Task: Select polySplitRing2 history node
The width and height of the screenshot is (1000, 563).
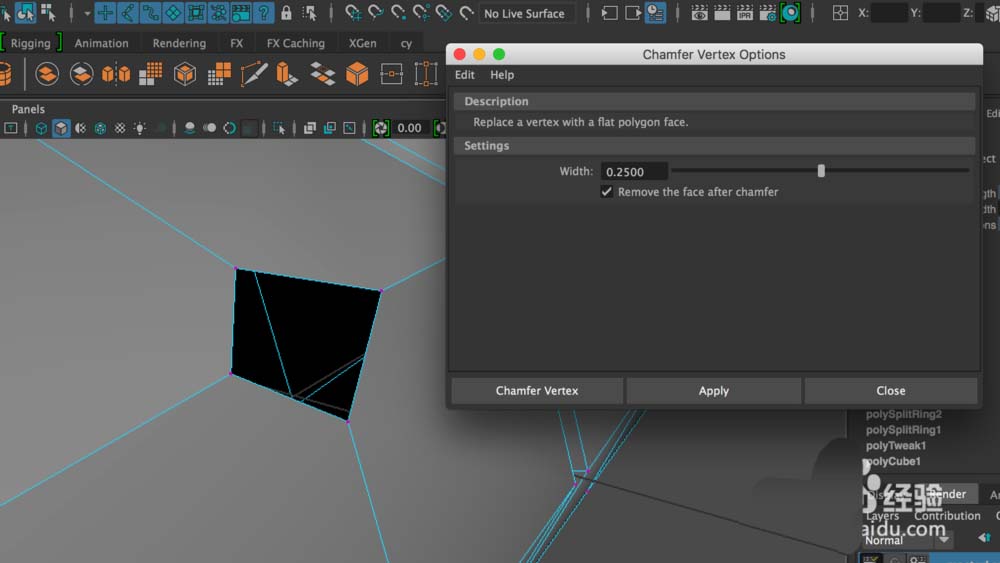Action: pyautogui.click(x=904, y=414)
